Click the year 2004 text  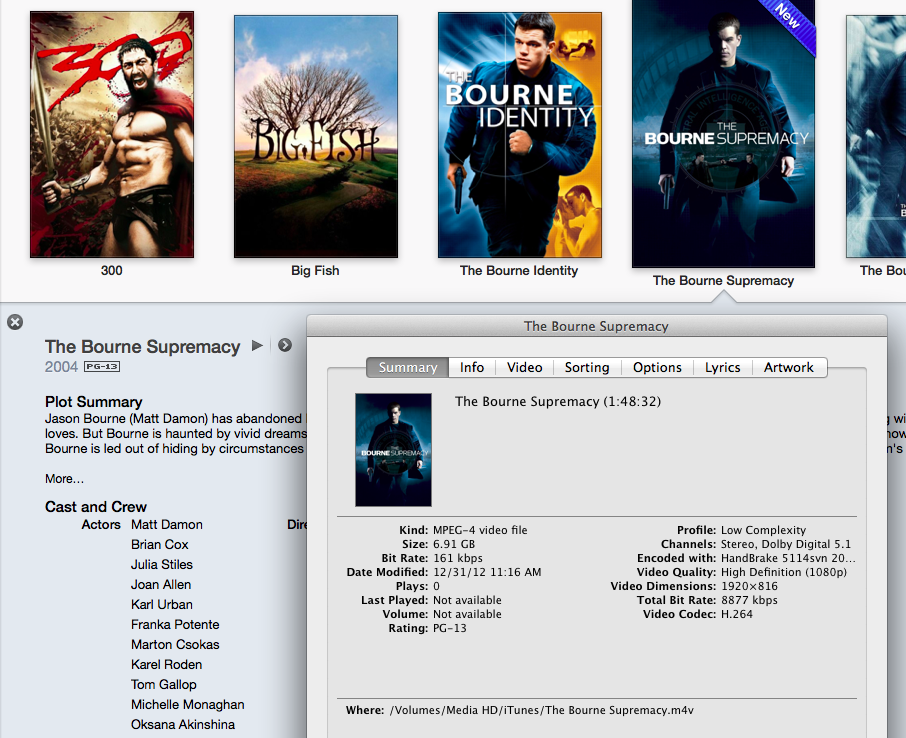(x=61, y=367)
